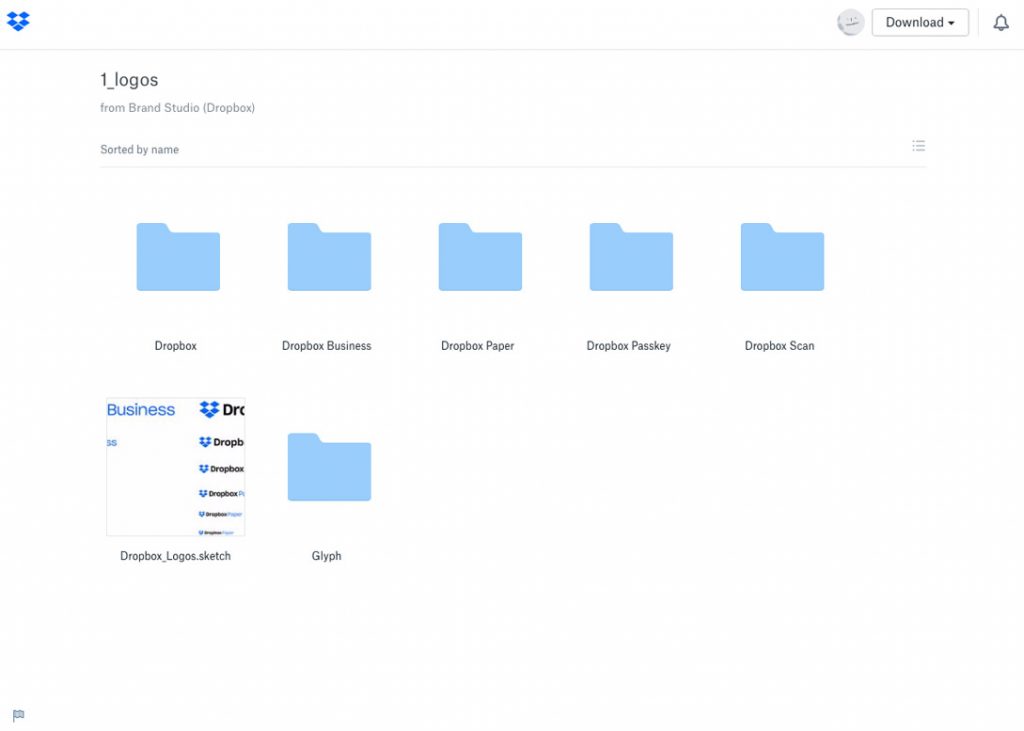This screenshot has height=731, width=1024.
Task: Expand the Download dropdown button
Action: [x=919, y=23]
